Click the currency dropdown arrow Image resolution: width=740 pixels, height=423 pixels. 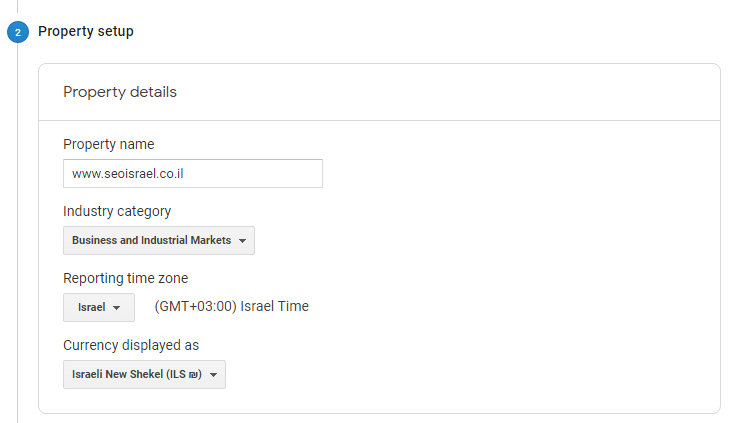[213, 375]
